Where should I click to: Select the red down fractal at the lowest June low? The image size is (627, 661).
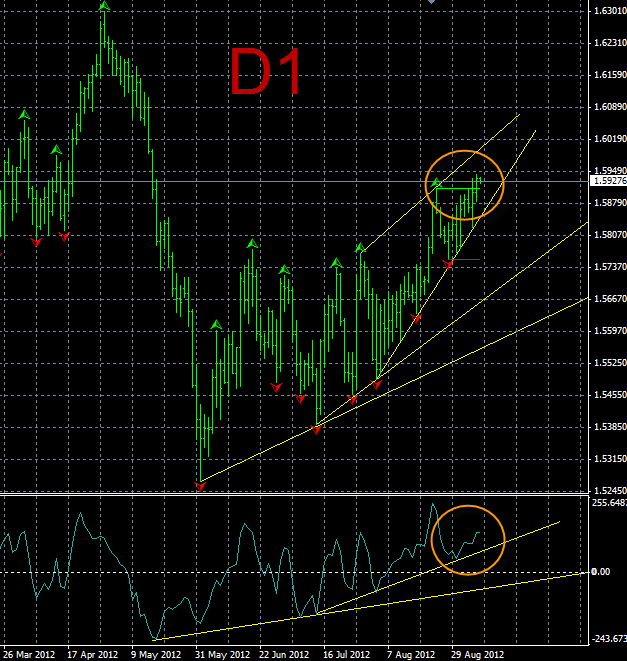coord(200,486)
